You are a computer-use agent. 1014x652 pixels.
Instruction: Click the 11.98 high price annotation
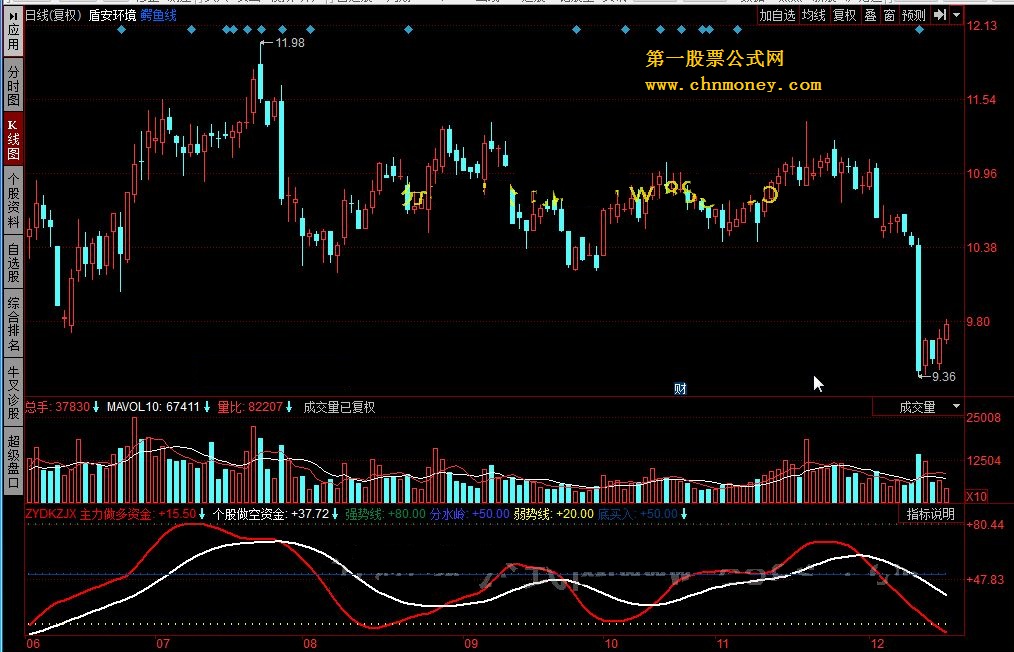(x=290, y=43)
